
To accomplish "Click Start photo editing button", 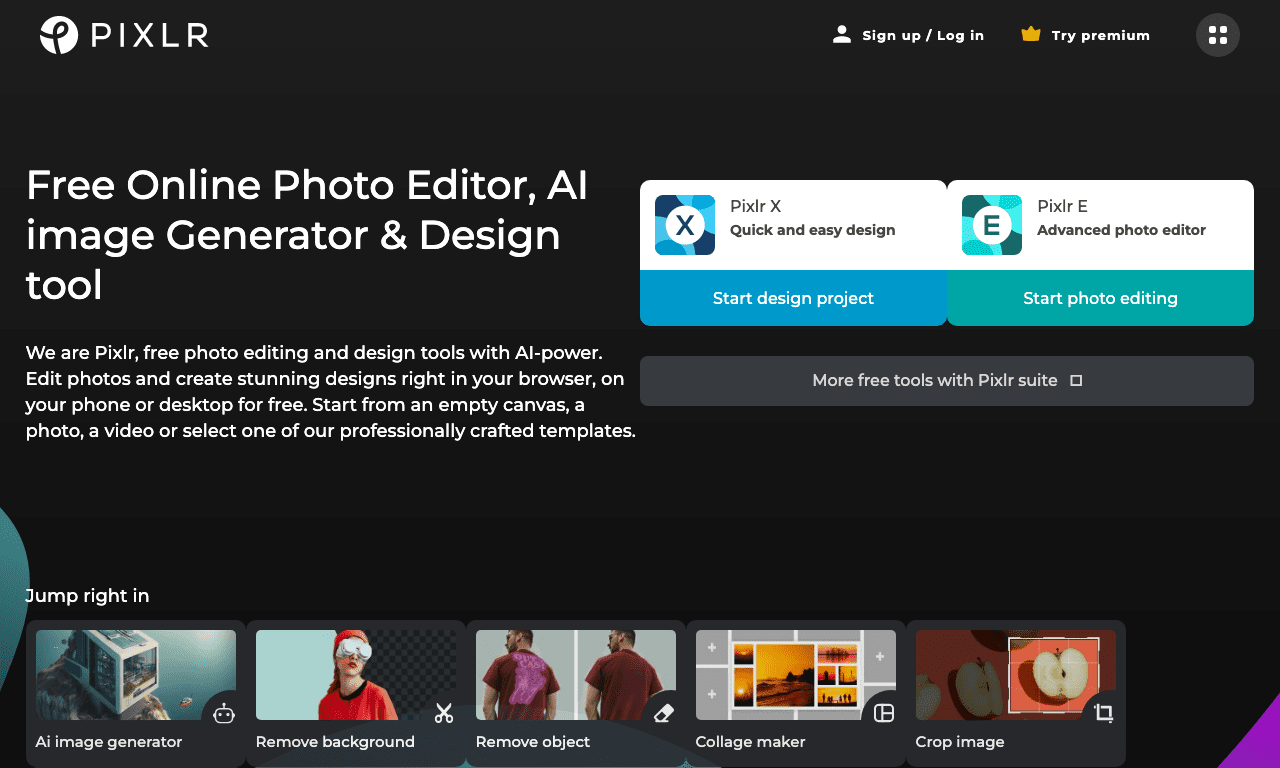I will pos(1100,298).
